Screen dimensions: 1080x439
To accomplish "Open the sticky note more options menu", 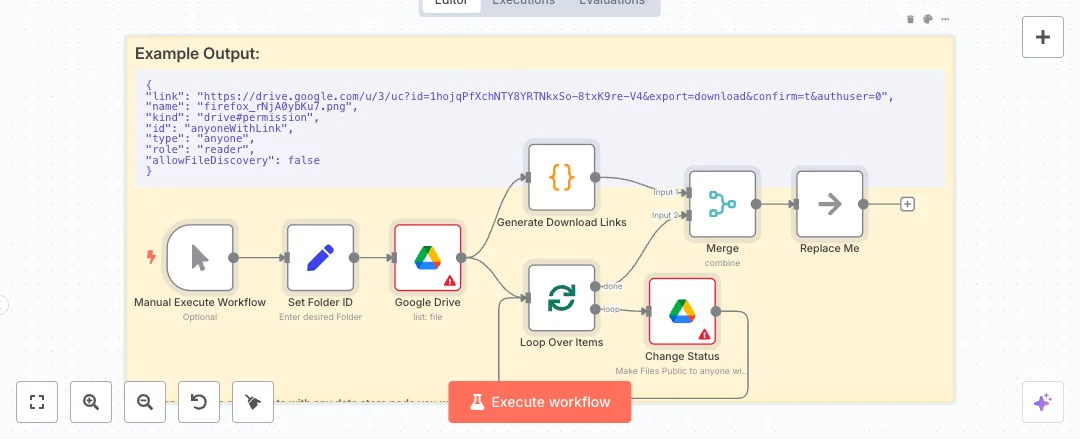I will coord(945,19).
